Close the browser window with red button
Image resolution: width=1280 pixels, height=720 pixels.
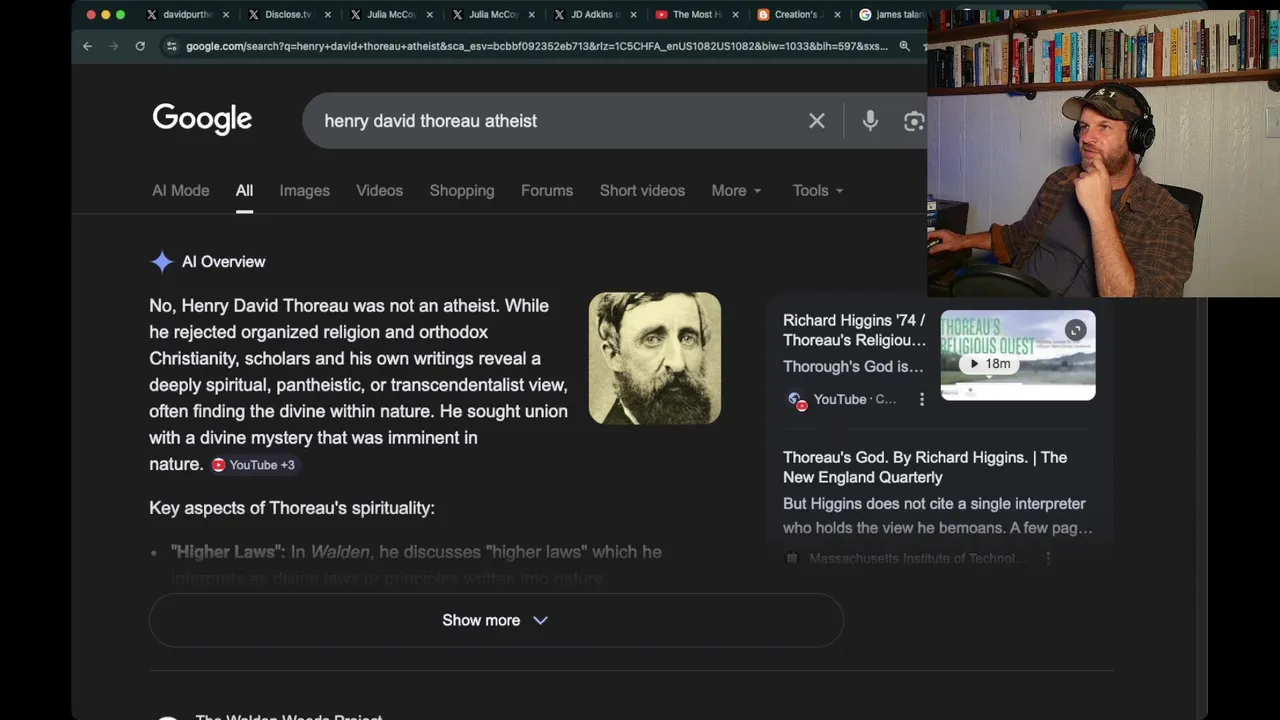pyautogui.click(x=91, y=15)
